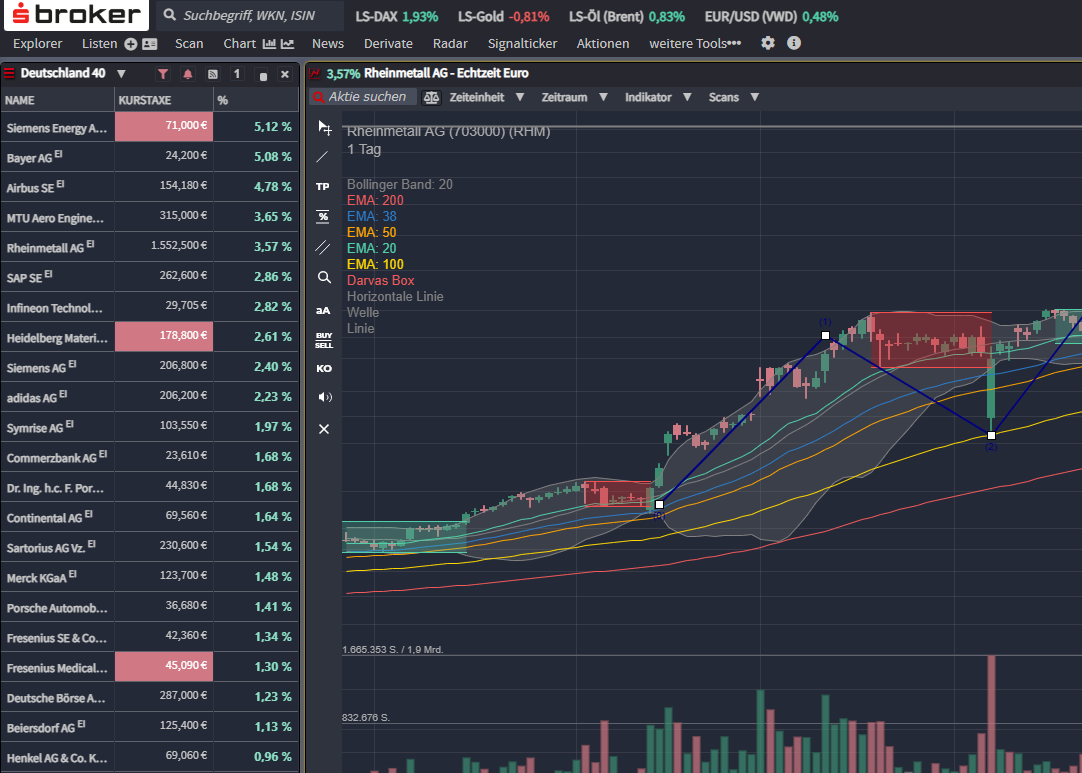Viewport: 1082px width, 773px height.
Task: Click the X icon in drawing toolbar
Action: (x=324, y=429)
